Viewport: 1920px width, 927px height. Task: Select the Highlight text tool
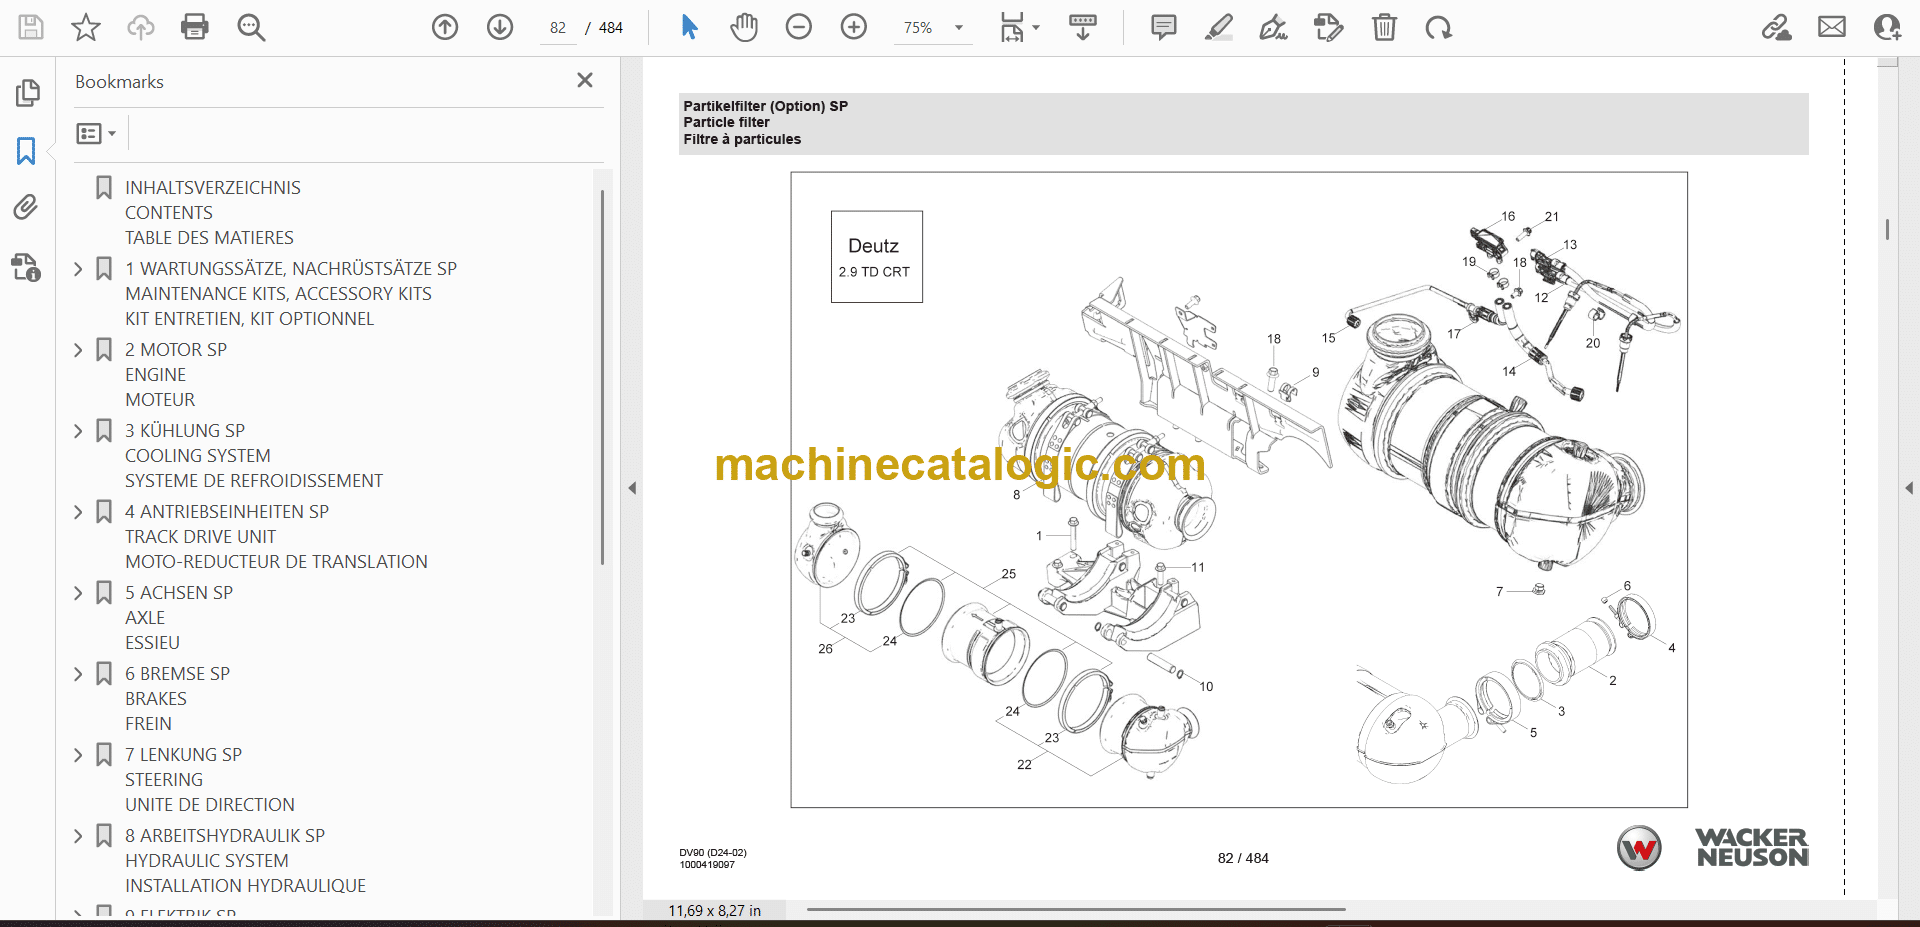1218,27
